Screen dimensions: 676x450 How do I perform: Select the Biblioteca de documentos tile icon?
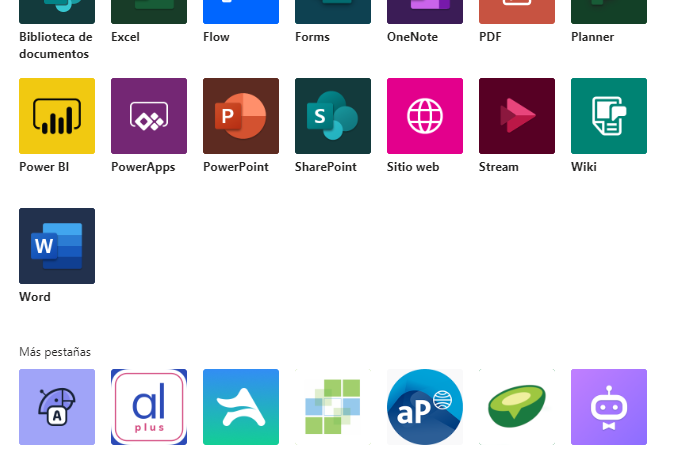(57, 12)
